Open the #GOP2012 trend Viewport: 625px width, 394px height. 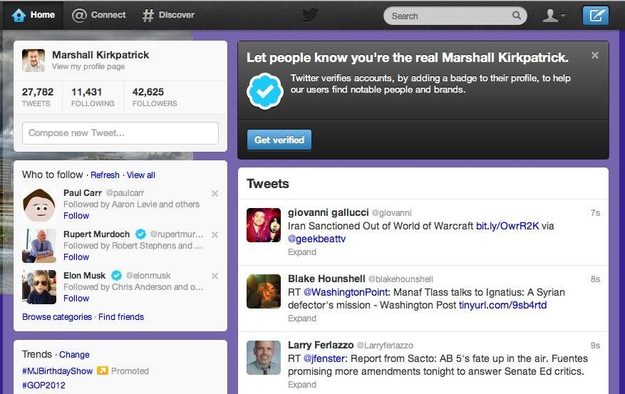[44, 385]
